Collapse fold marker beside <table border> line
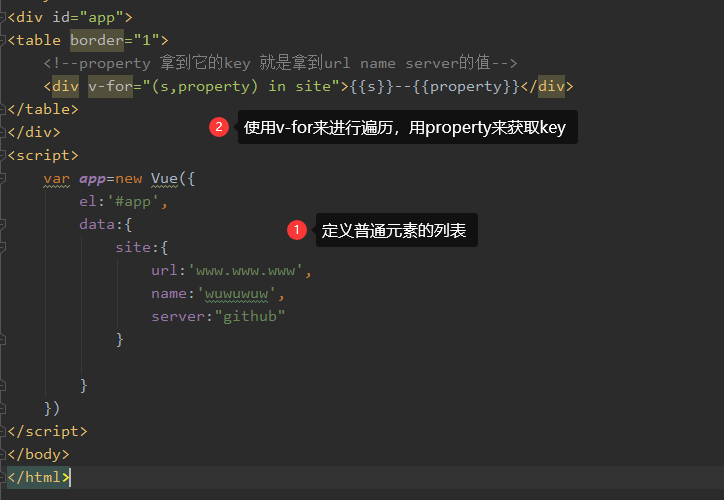Viewport: 724px width, 500px height. tap(2, 41)
